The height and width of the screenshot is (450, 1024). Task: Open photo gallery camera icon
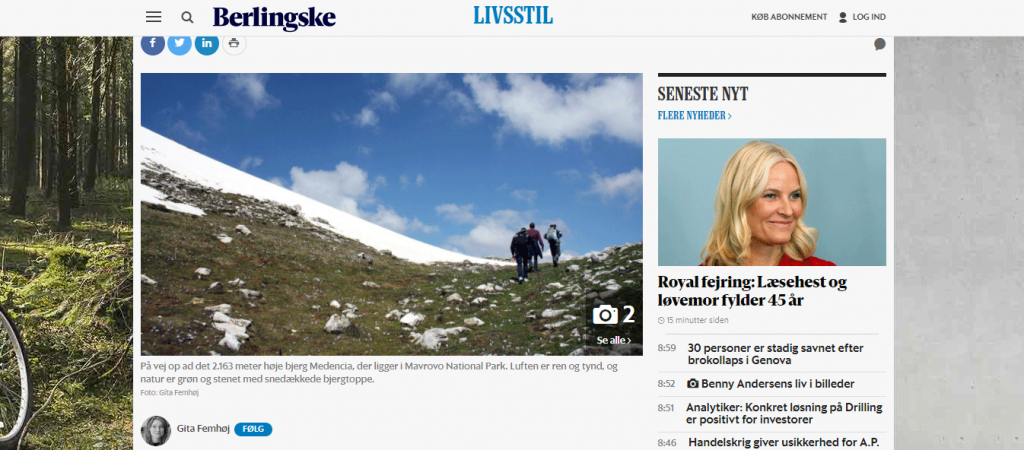[x=605, y=315]
